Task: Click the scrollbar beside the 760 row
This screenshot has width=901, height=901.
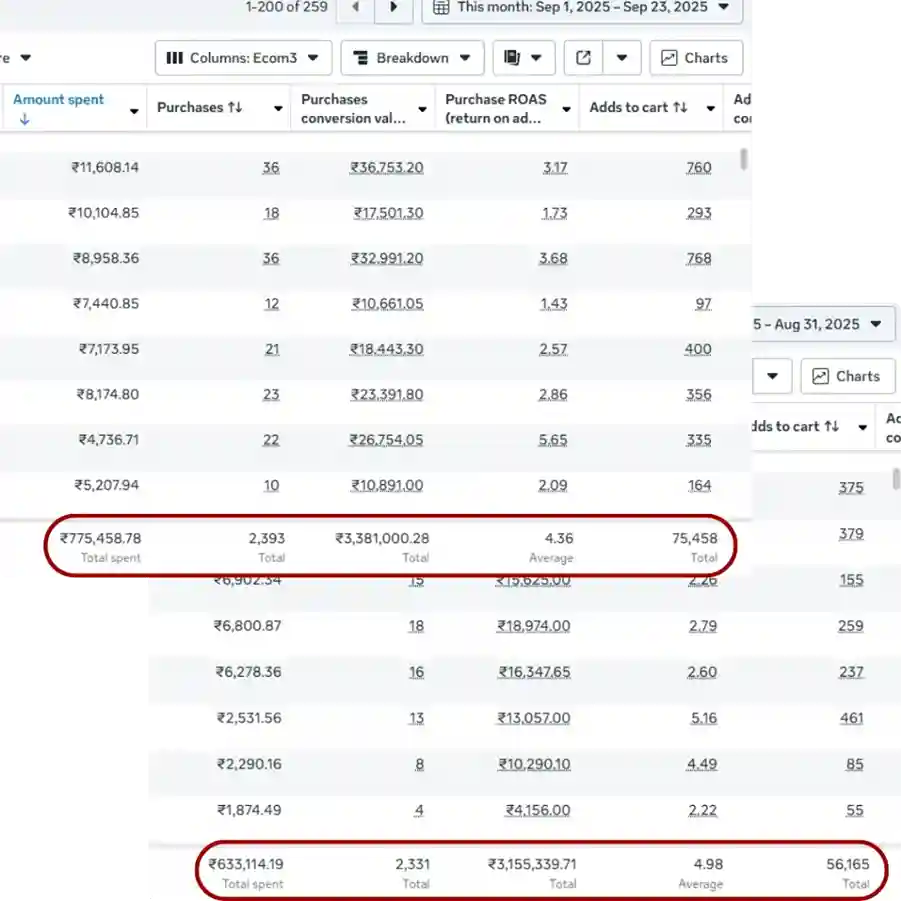Action: (x=743, y=159)
